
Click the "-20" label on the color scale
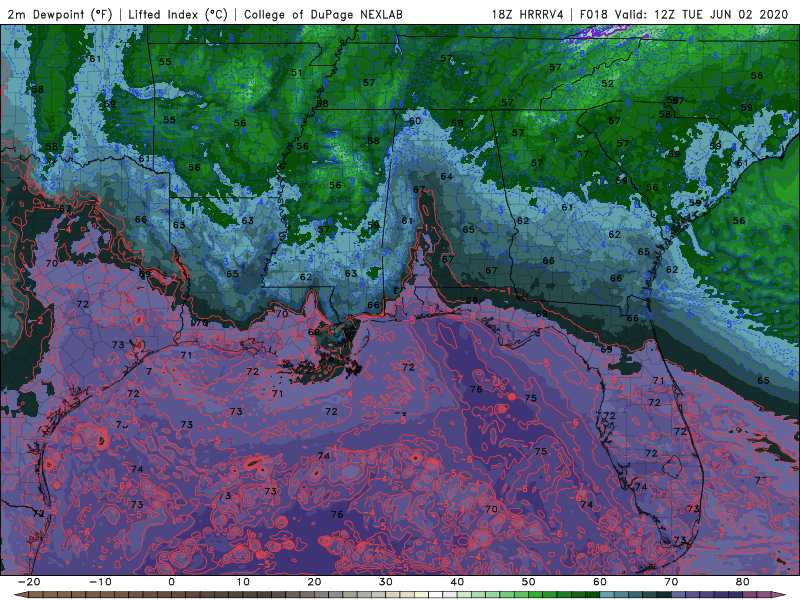(x=29, y=582)
